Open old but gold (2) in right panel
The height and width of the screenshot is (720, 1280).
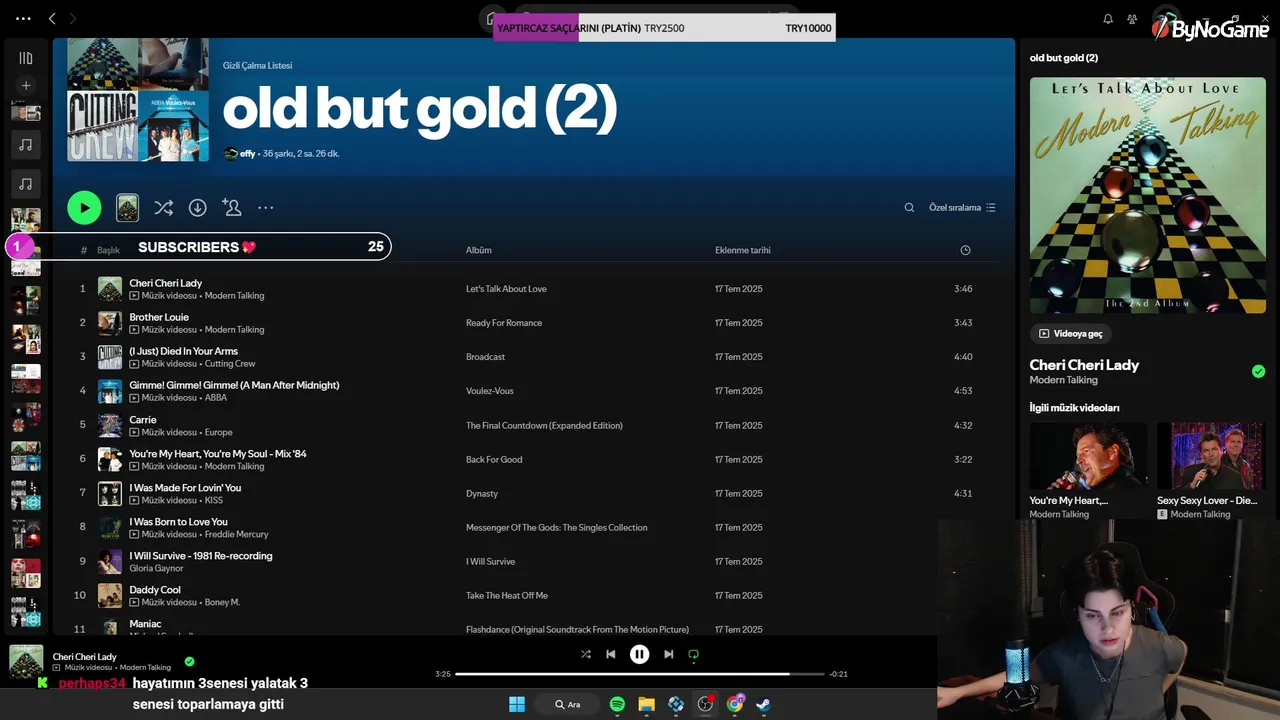(1064, 58)
